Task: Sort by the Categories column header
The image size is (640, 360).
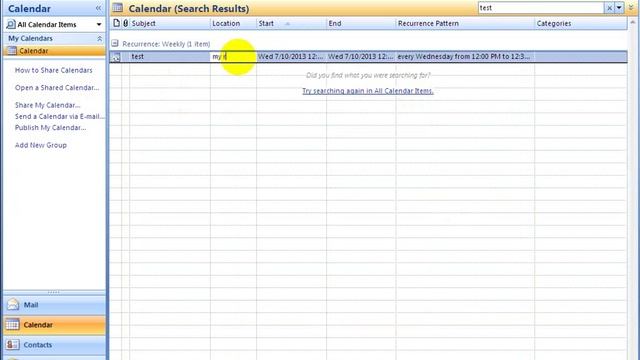Action: pyautogui.click(x=581, y=23)
